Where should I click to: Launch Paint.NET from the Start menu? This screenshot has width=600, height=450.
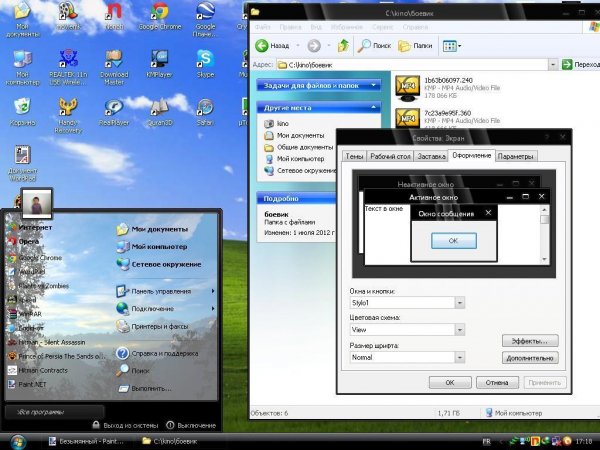(27, 384)
